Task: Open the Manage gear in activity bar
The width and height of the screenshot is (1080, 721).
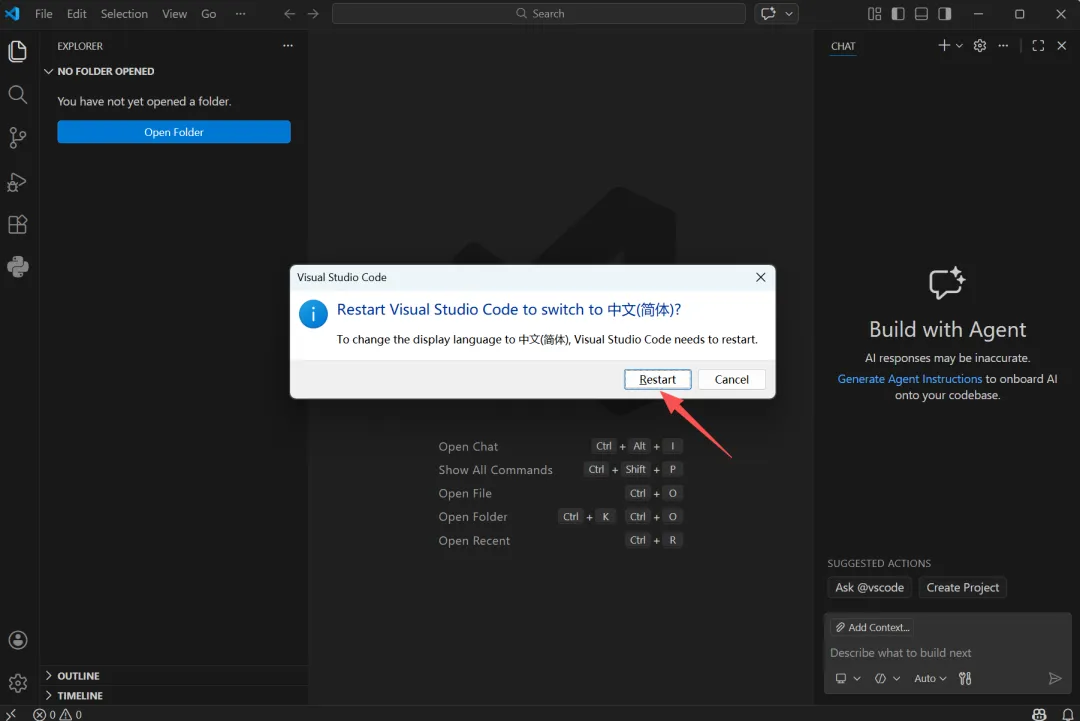Action: (x=18, y=682)
